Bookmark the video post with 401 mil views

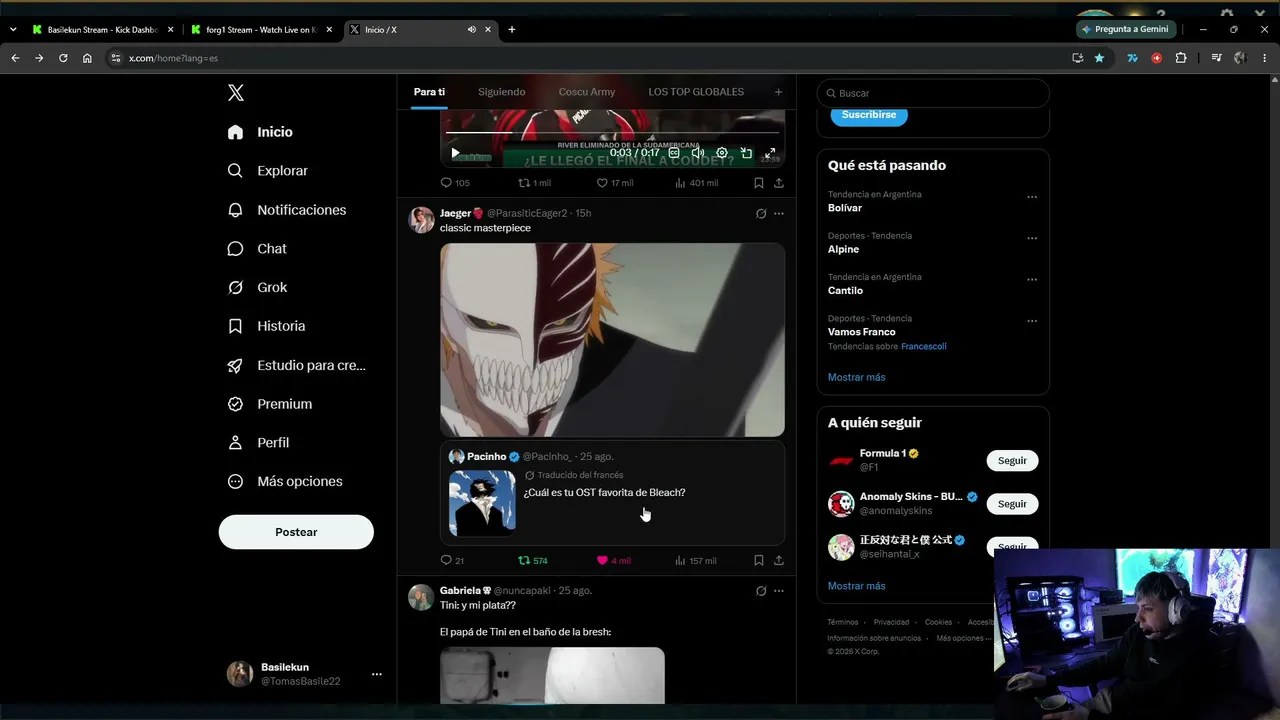tap(759, 183)
